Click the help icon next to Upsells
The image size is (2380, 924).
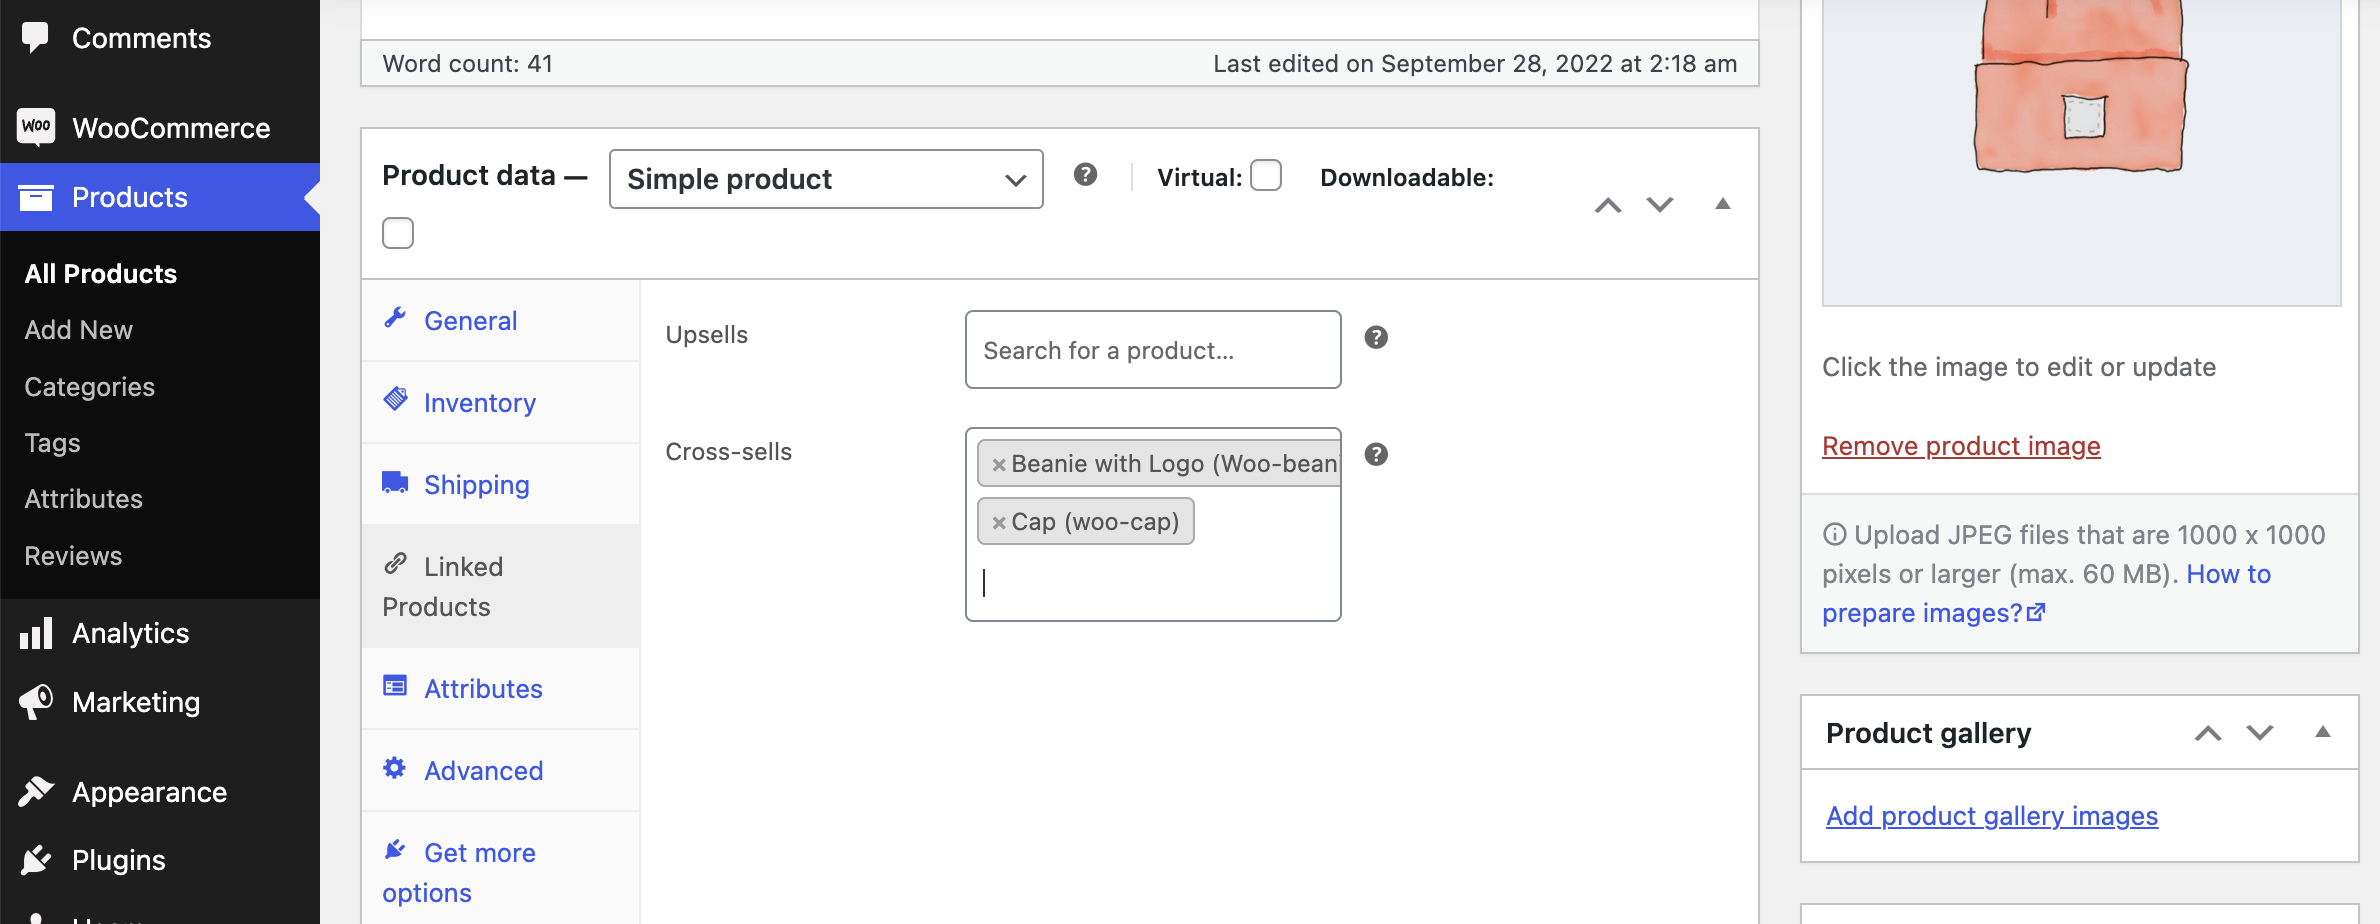[1376, 338]
